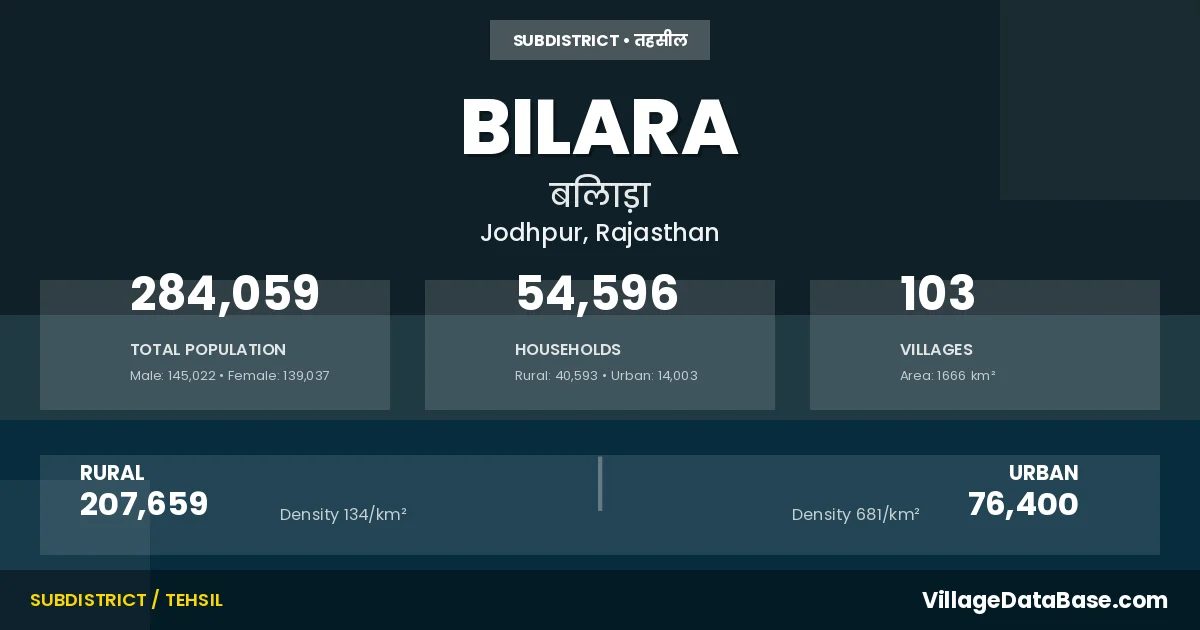Select the 284,059 total population figure
1200x630 pixels.
pos(225,294)
